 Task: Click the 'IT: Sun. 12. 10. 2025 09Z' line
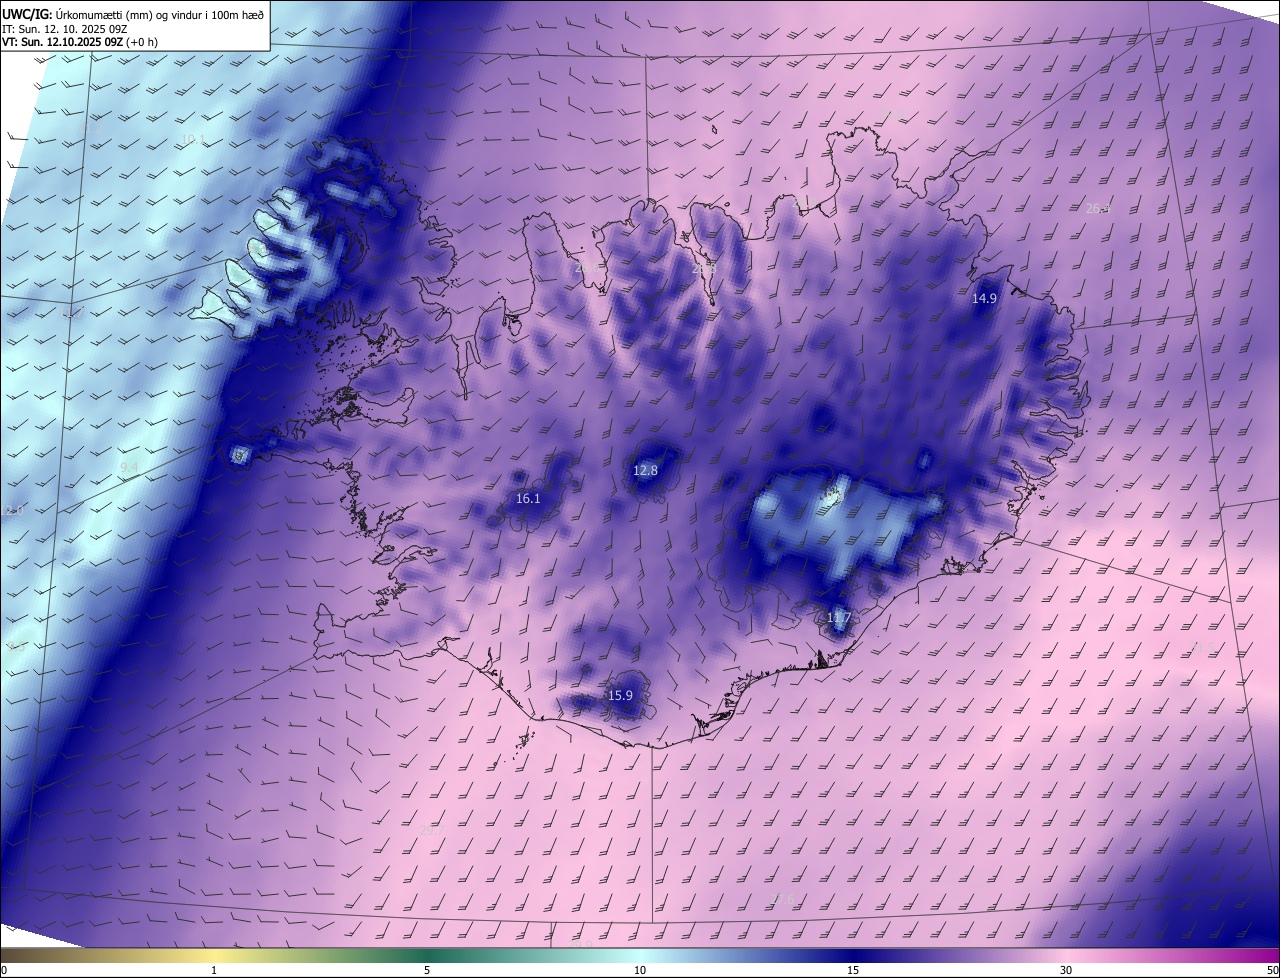65,28
